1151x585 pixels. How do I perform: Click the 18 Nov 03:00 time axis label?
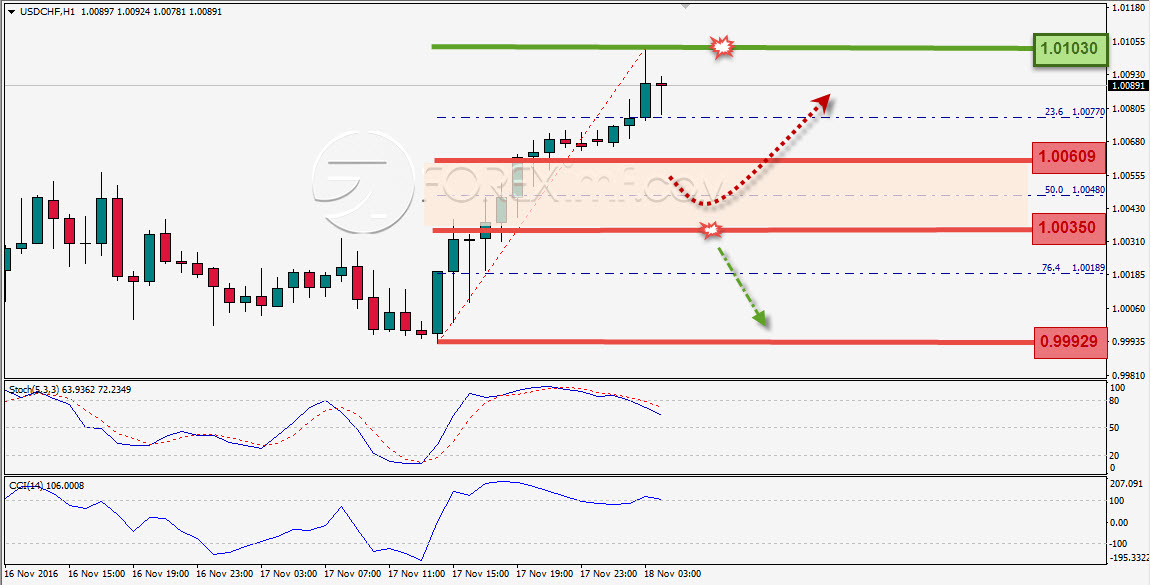pos(672,573)
